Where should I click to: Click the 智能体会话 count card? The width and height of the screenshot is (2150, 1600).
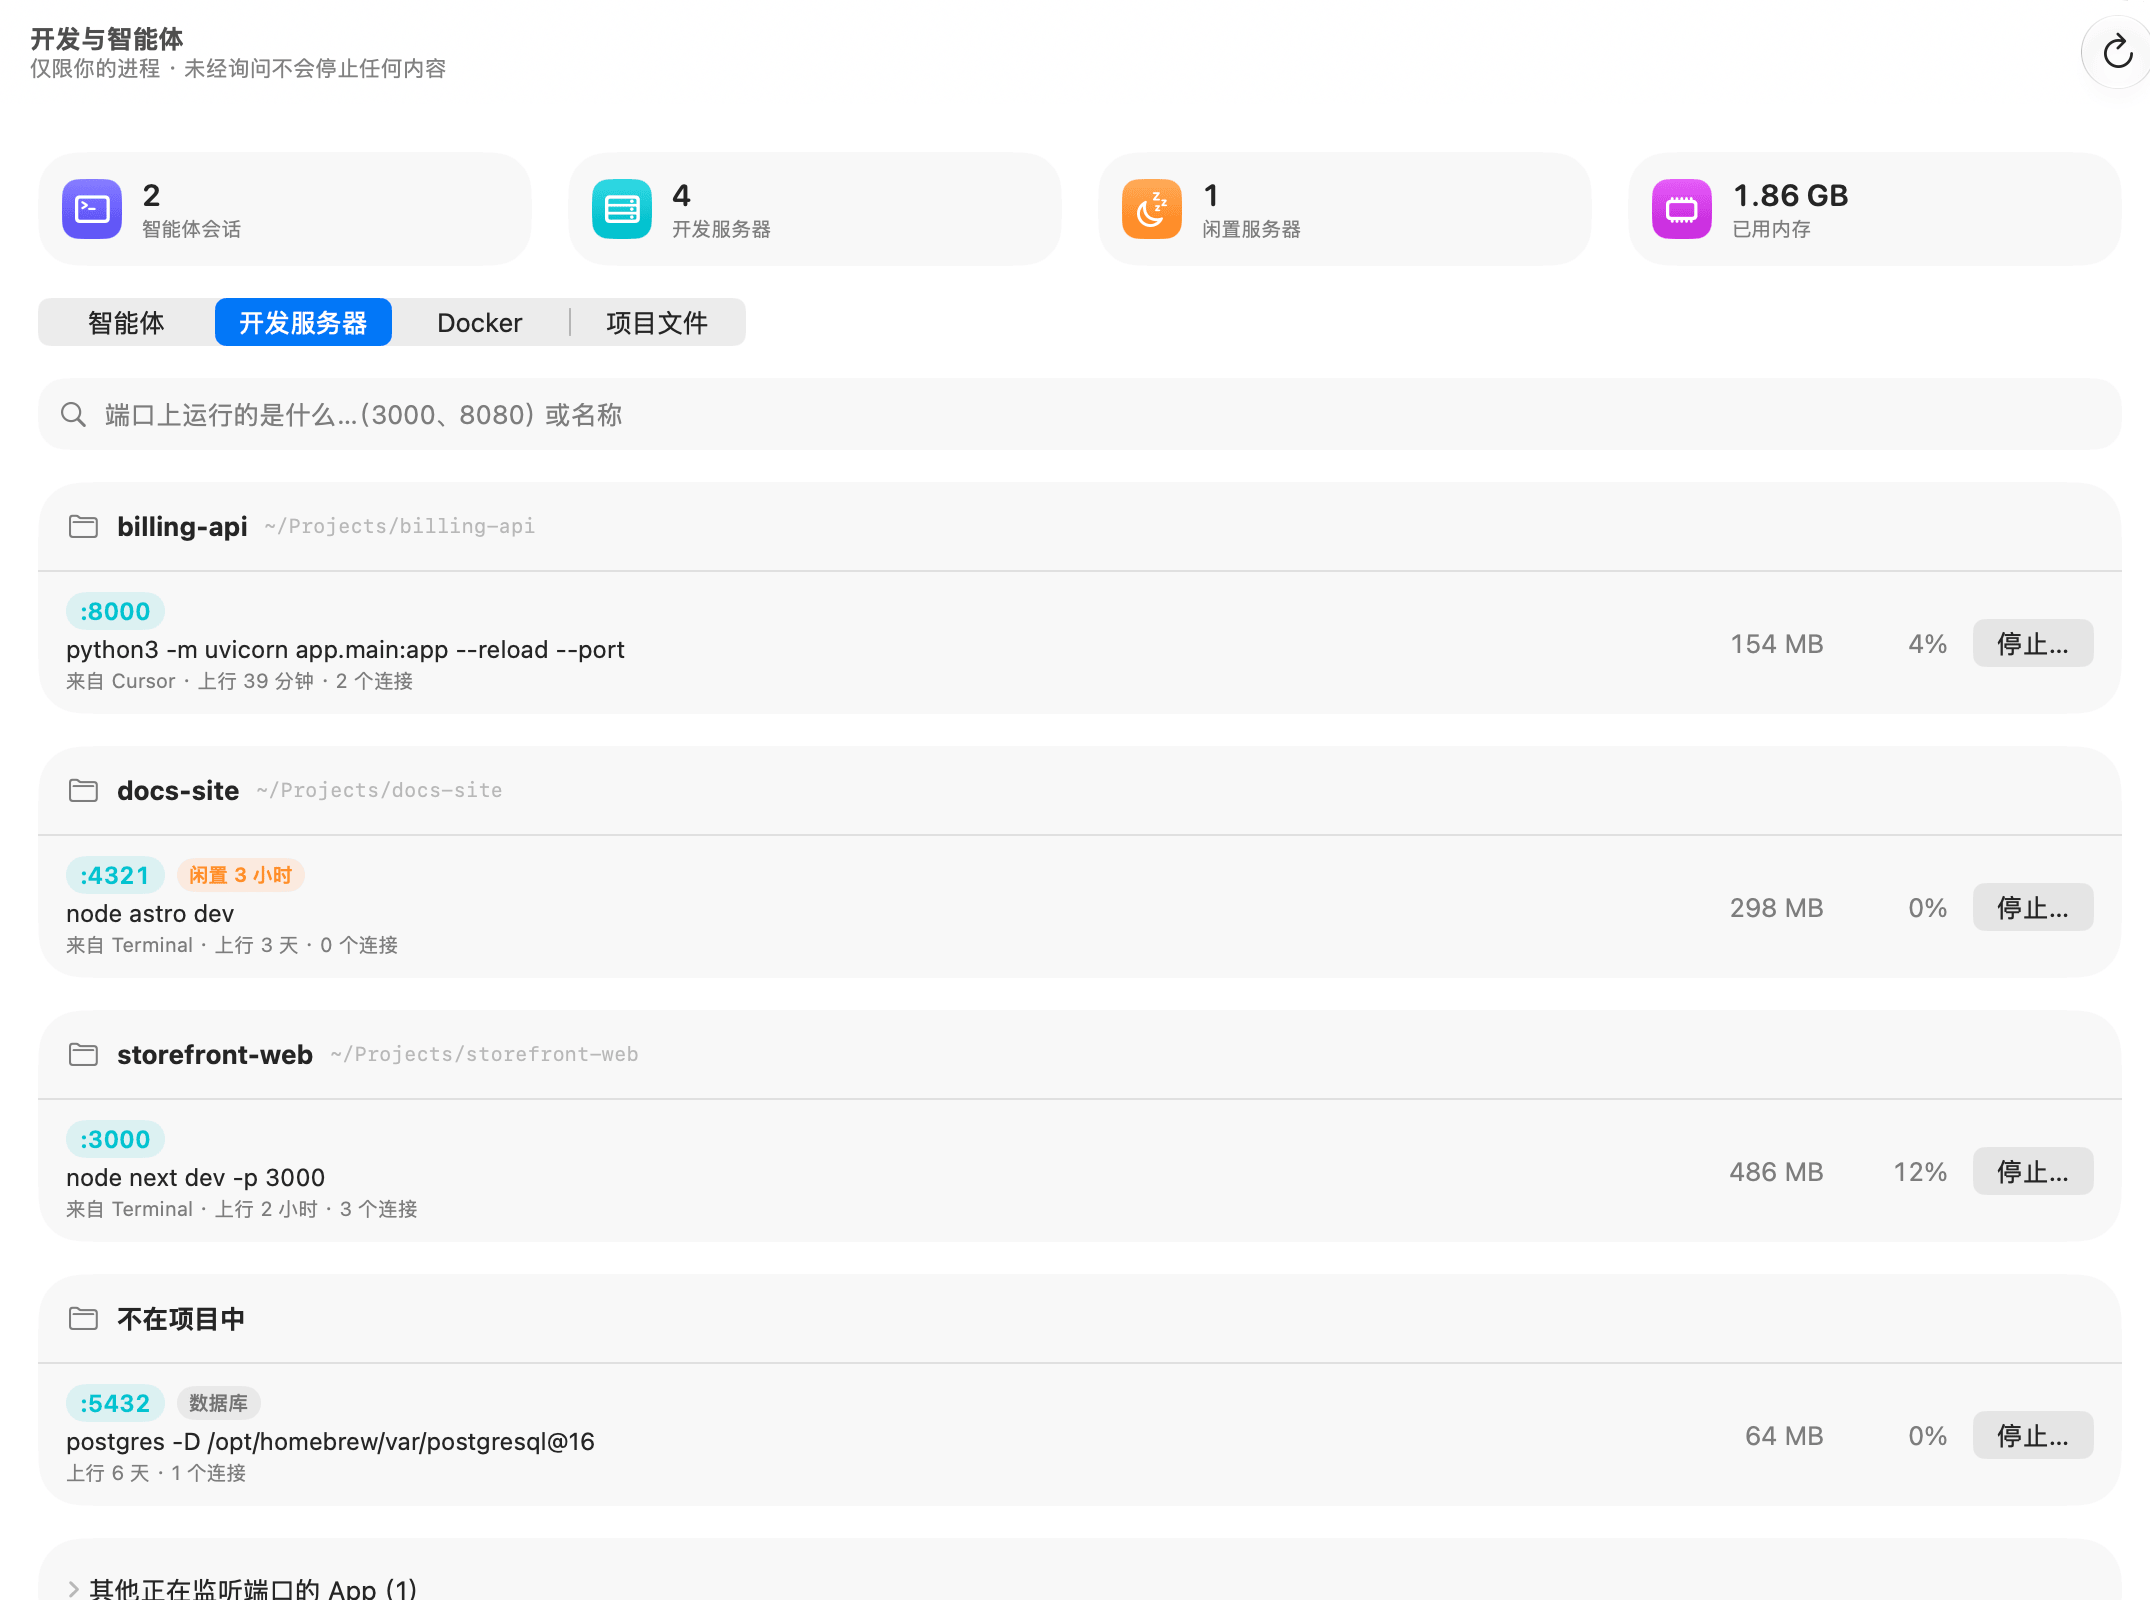pyautogui.click(x=285, y=209)
